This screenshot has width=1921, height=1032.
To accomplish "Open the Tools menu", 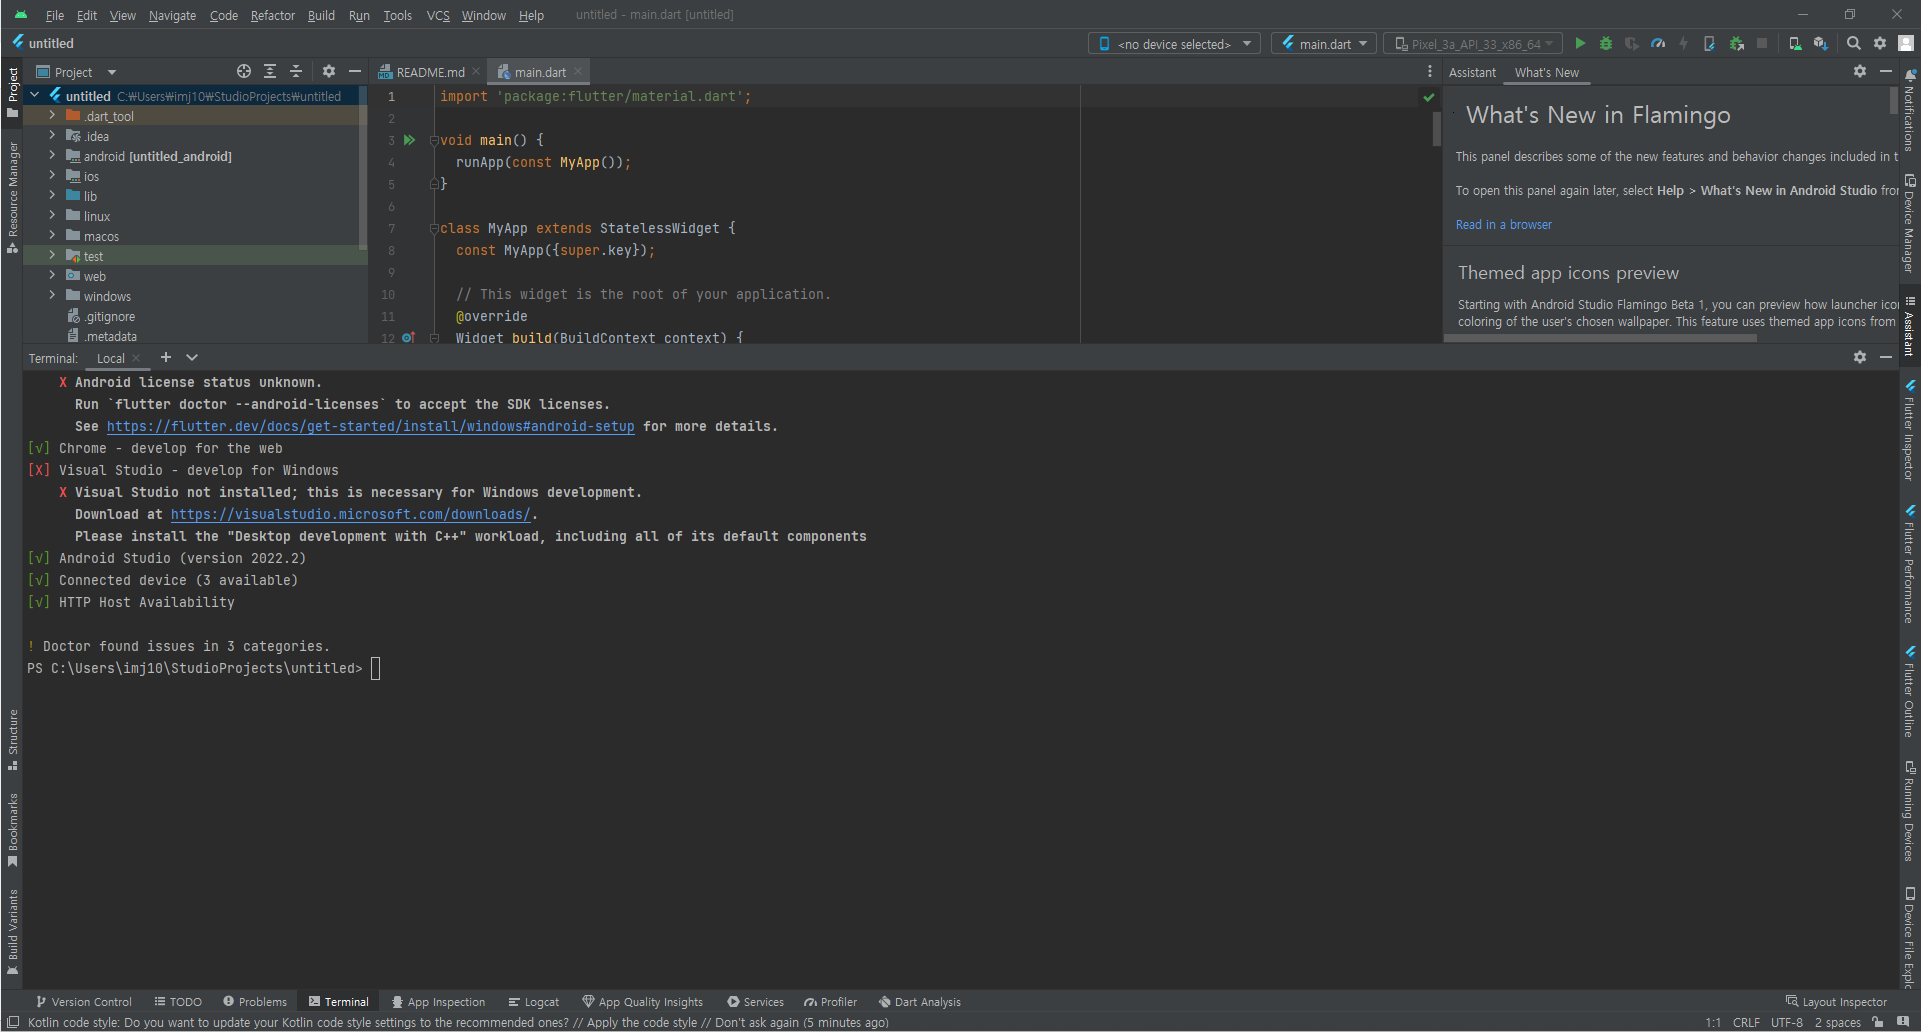I will click(397, 15).
